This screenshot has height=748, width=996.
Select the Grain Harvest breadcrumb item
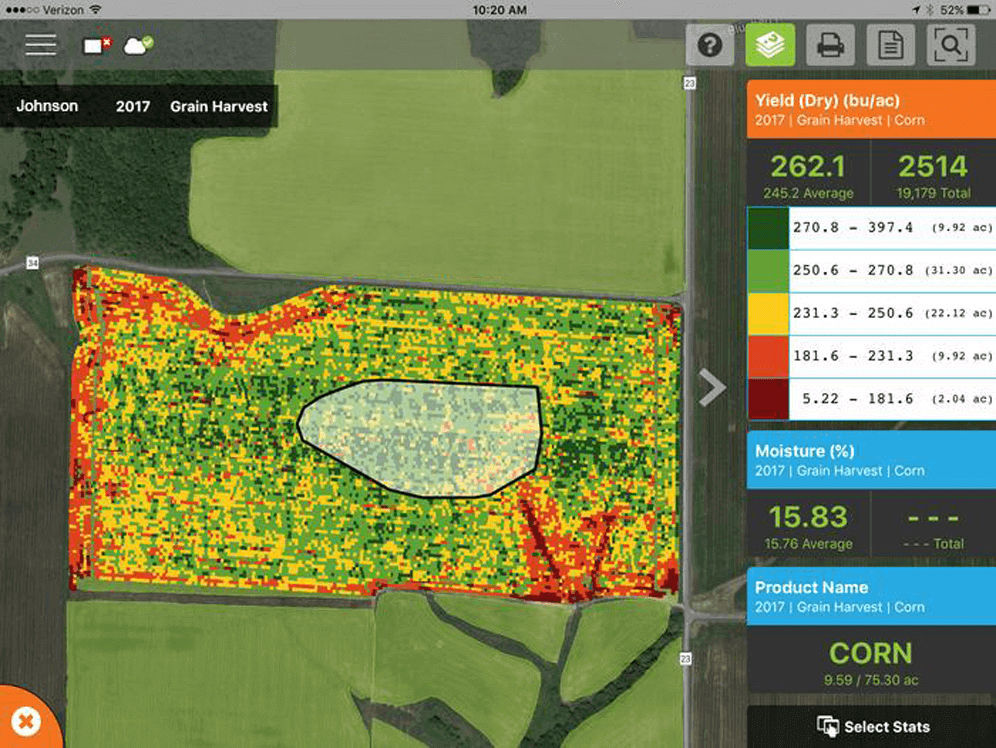pos(218,106)
